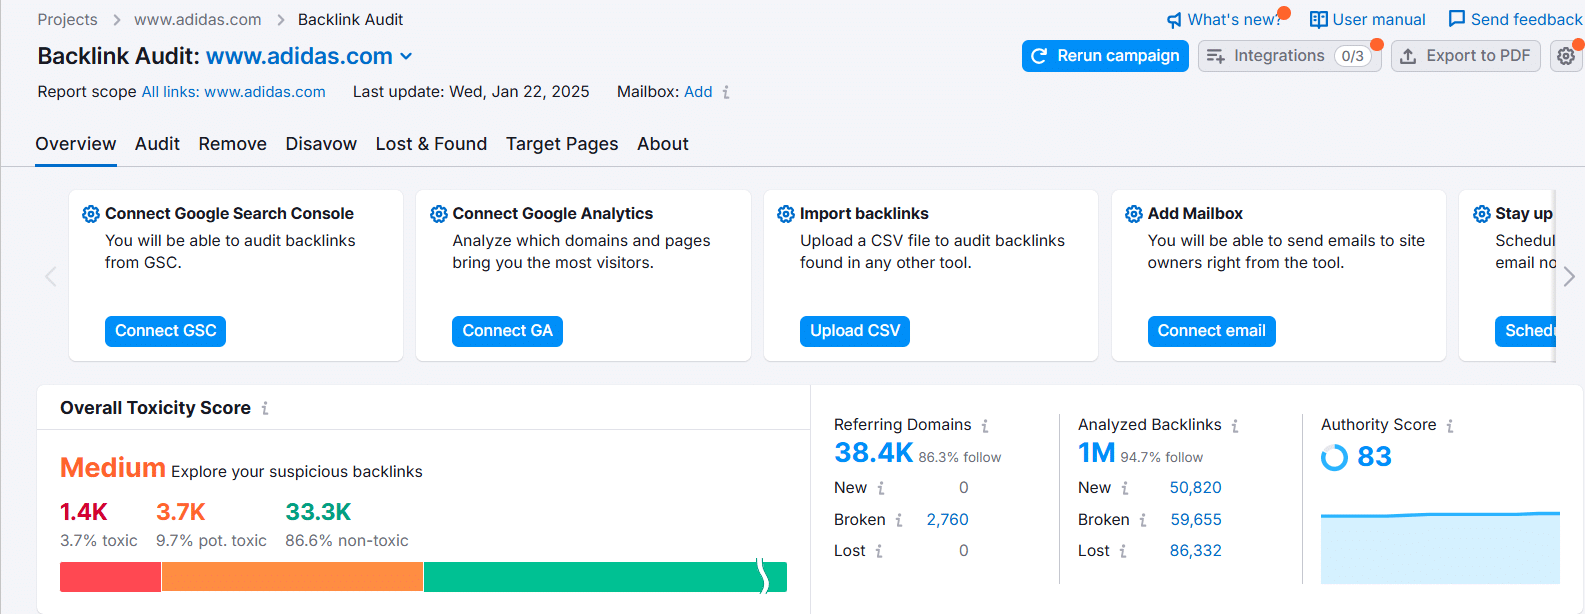Open the 1M analyzed backlinks total
Screen dimensions: 1585x614
click(1097, 453)
